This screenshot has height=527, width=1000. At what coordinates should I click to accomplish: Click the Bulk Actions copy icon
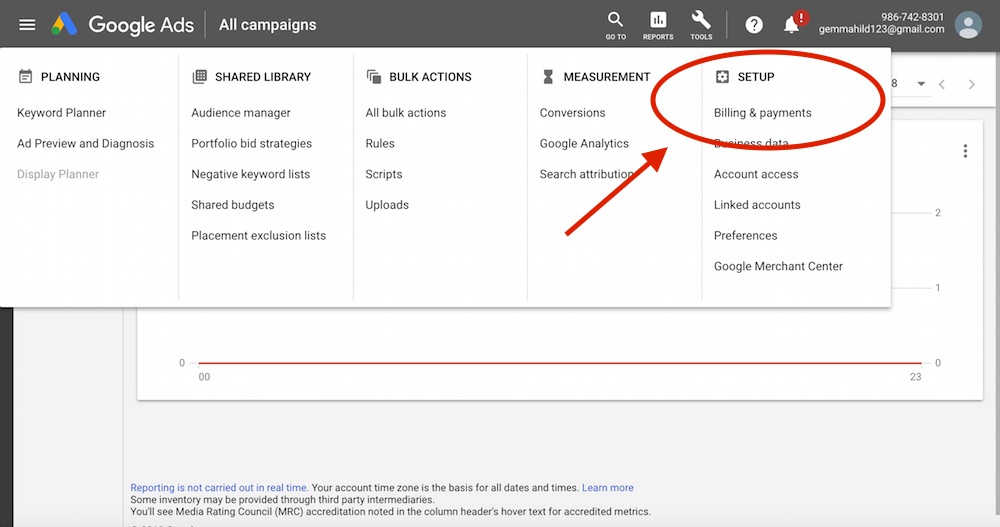(374, 77)
